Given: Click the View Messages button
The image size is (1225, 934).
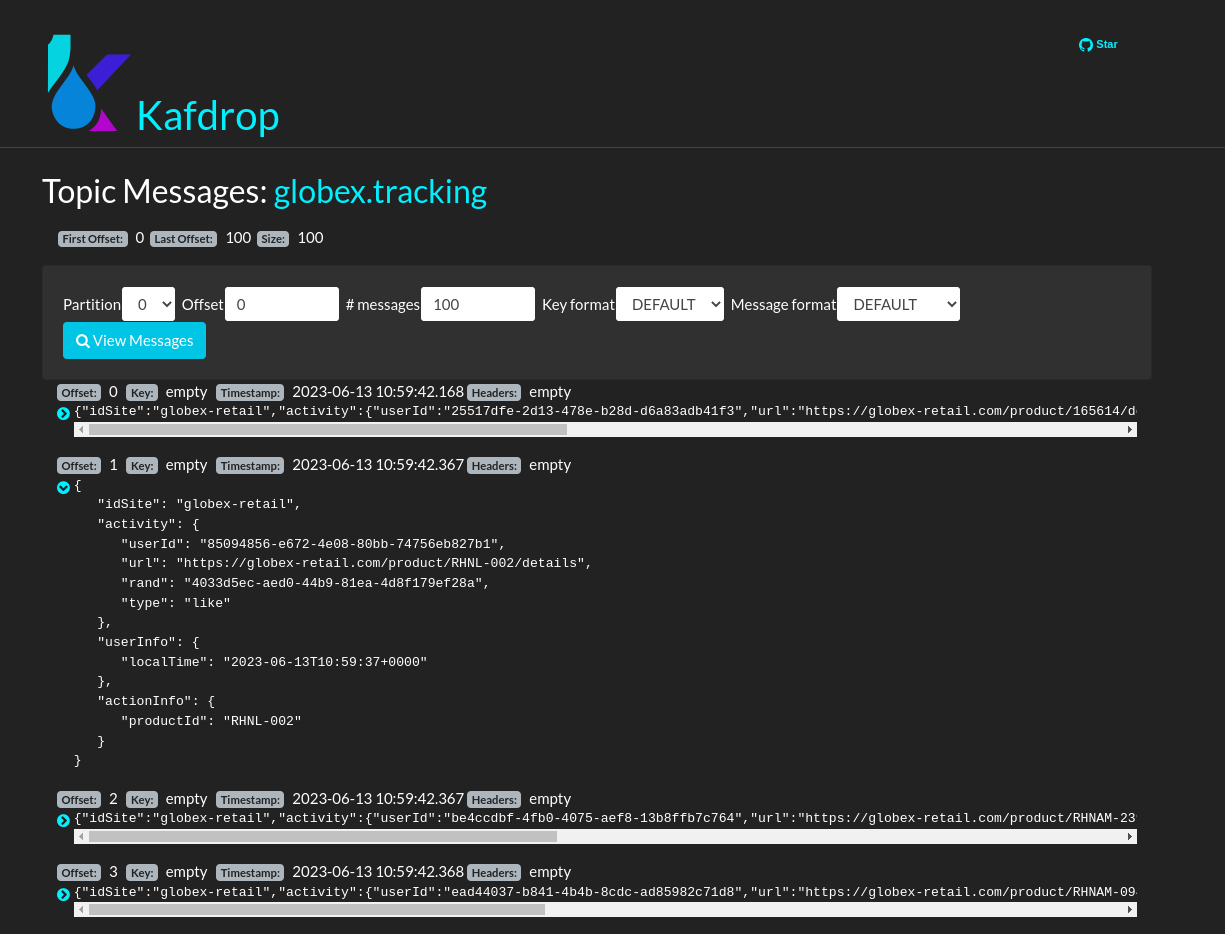Looking at the screenshot, I should [x=134, y=340].
